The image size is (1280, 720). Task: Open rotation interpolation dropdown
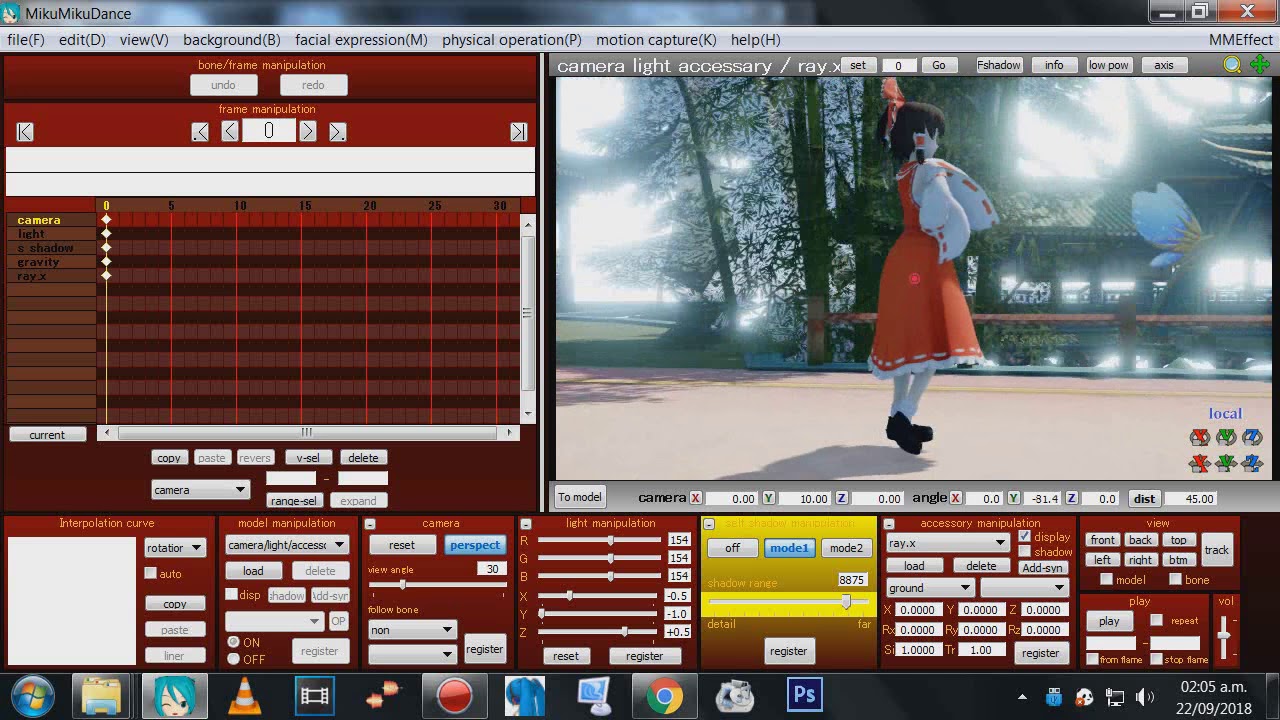point(175,547)
